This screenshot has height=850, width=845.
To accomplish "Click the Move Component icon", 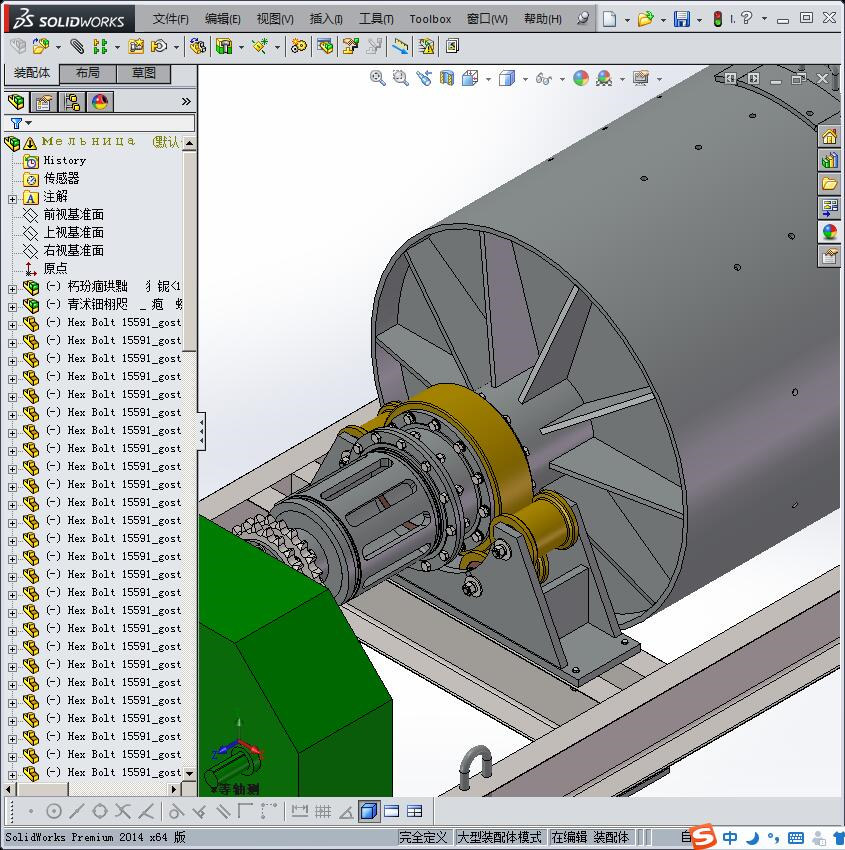I will (x=159, y=47).
